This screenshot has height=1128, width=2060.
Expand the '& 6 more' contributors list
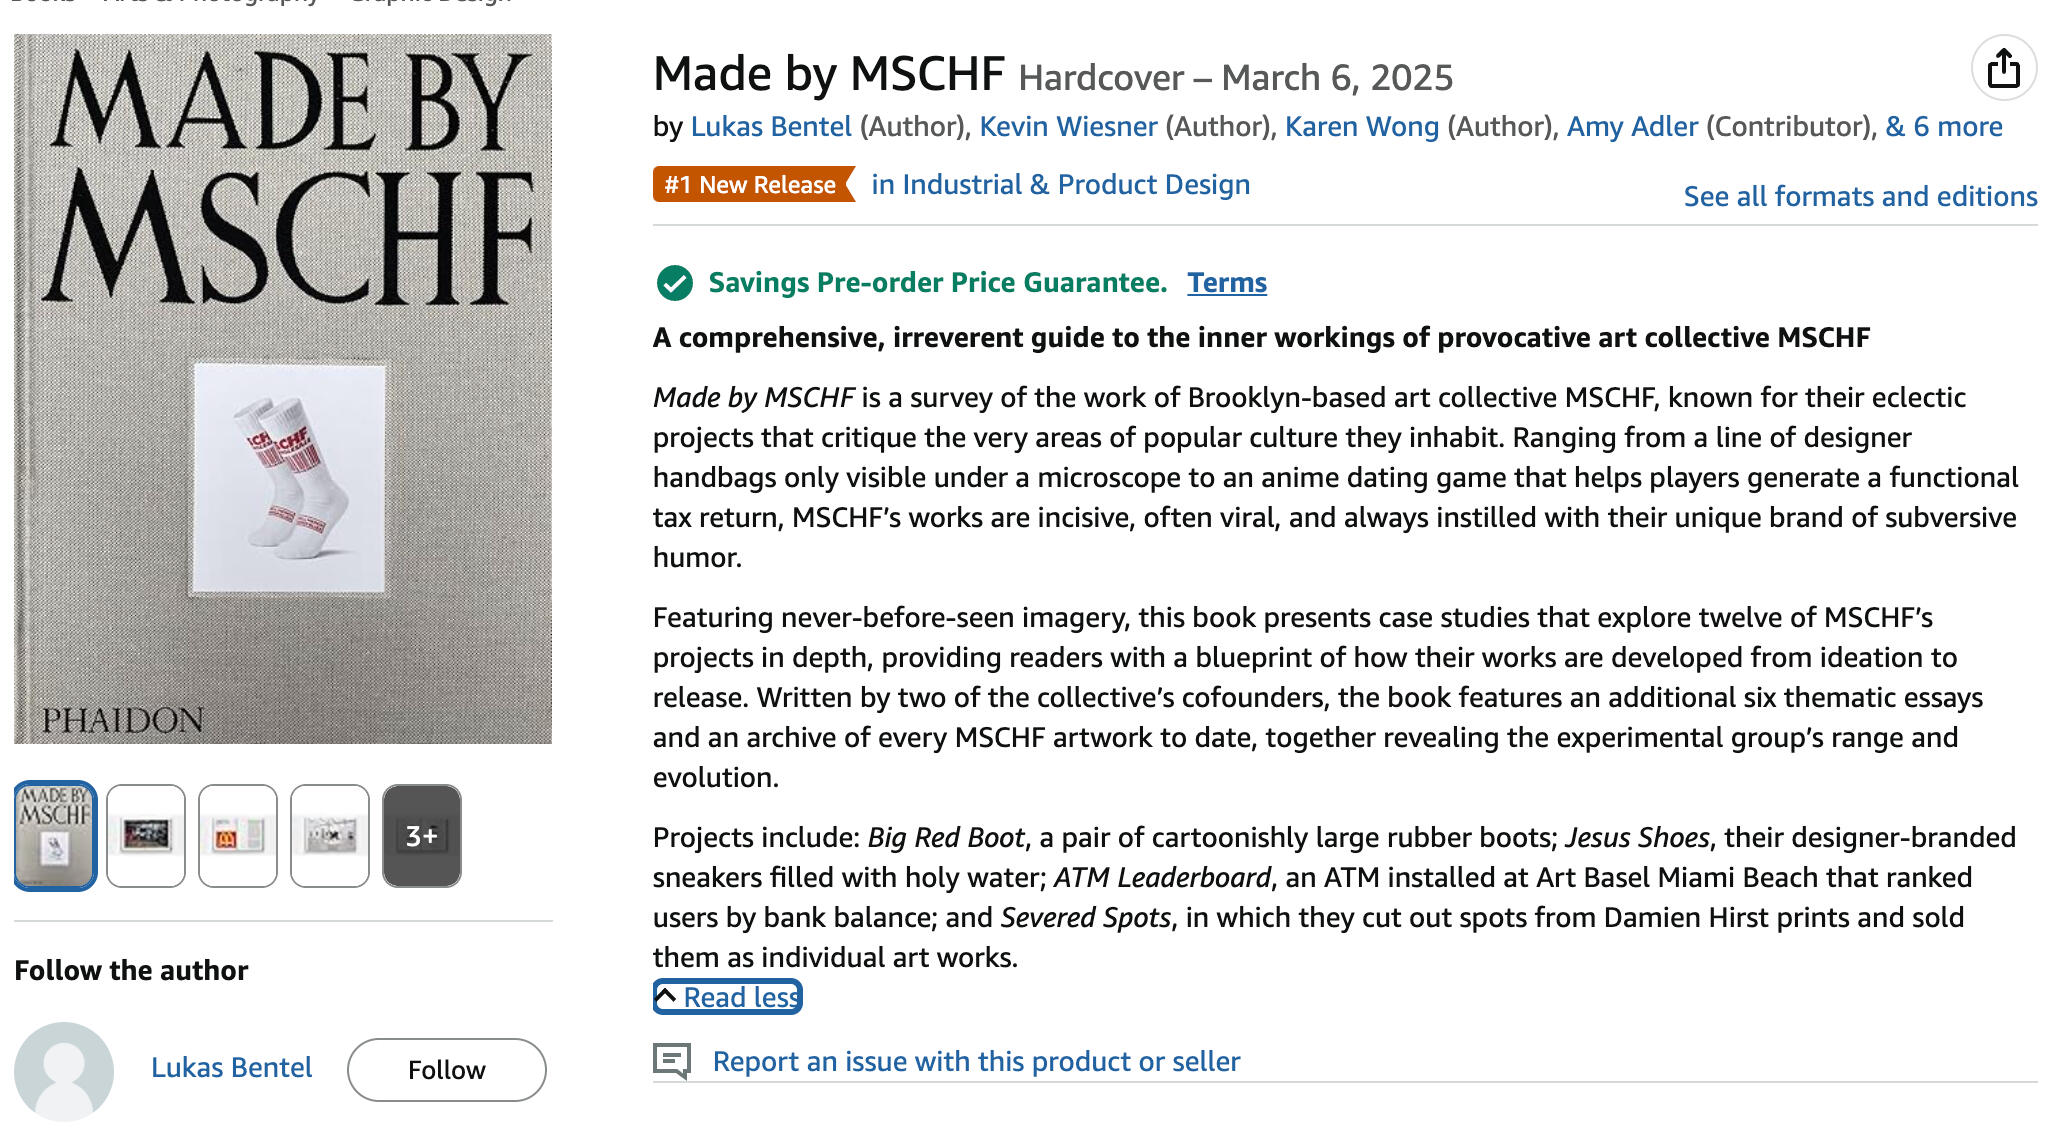(x=1943, y=127)
